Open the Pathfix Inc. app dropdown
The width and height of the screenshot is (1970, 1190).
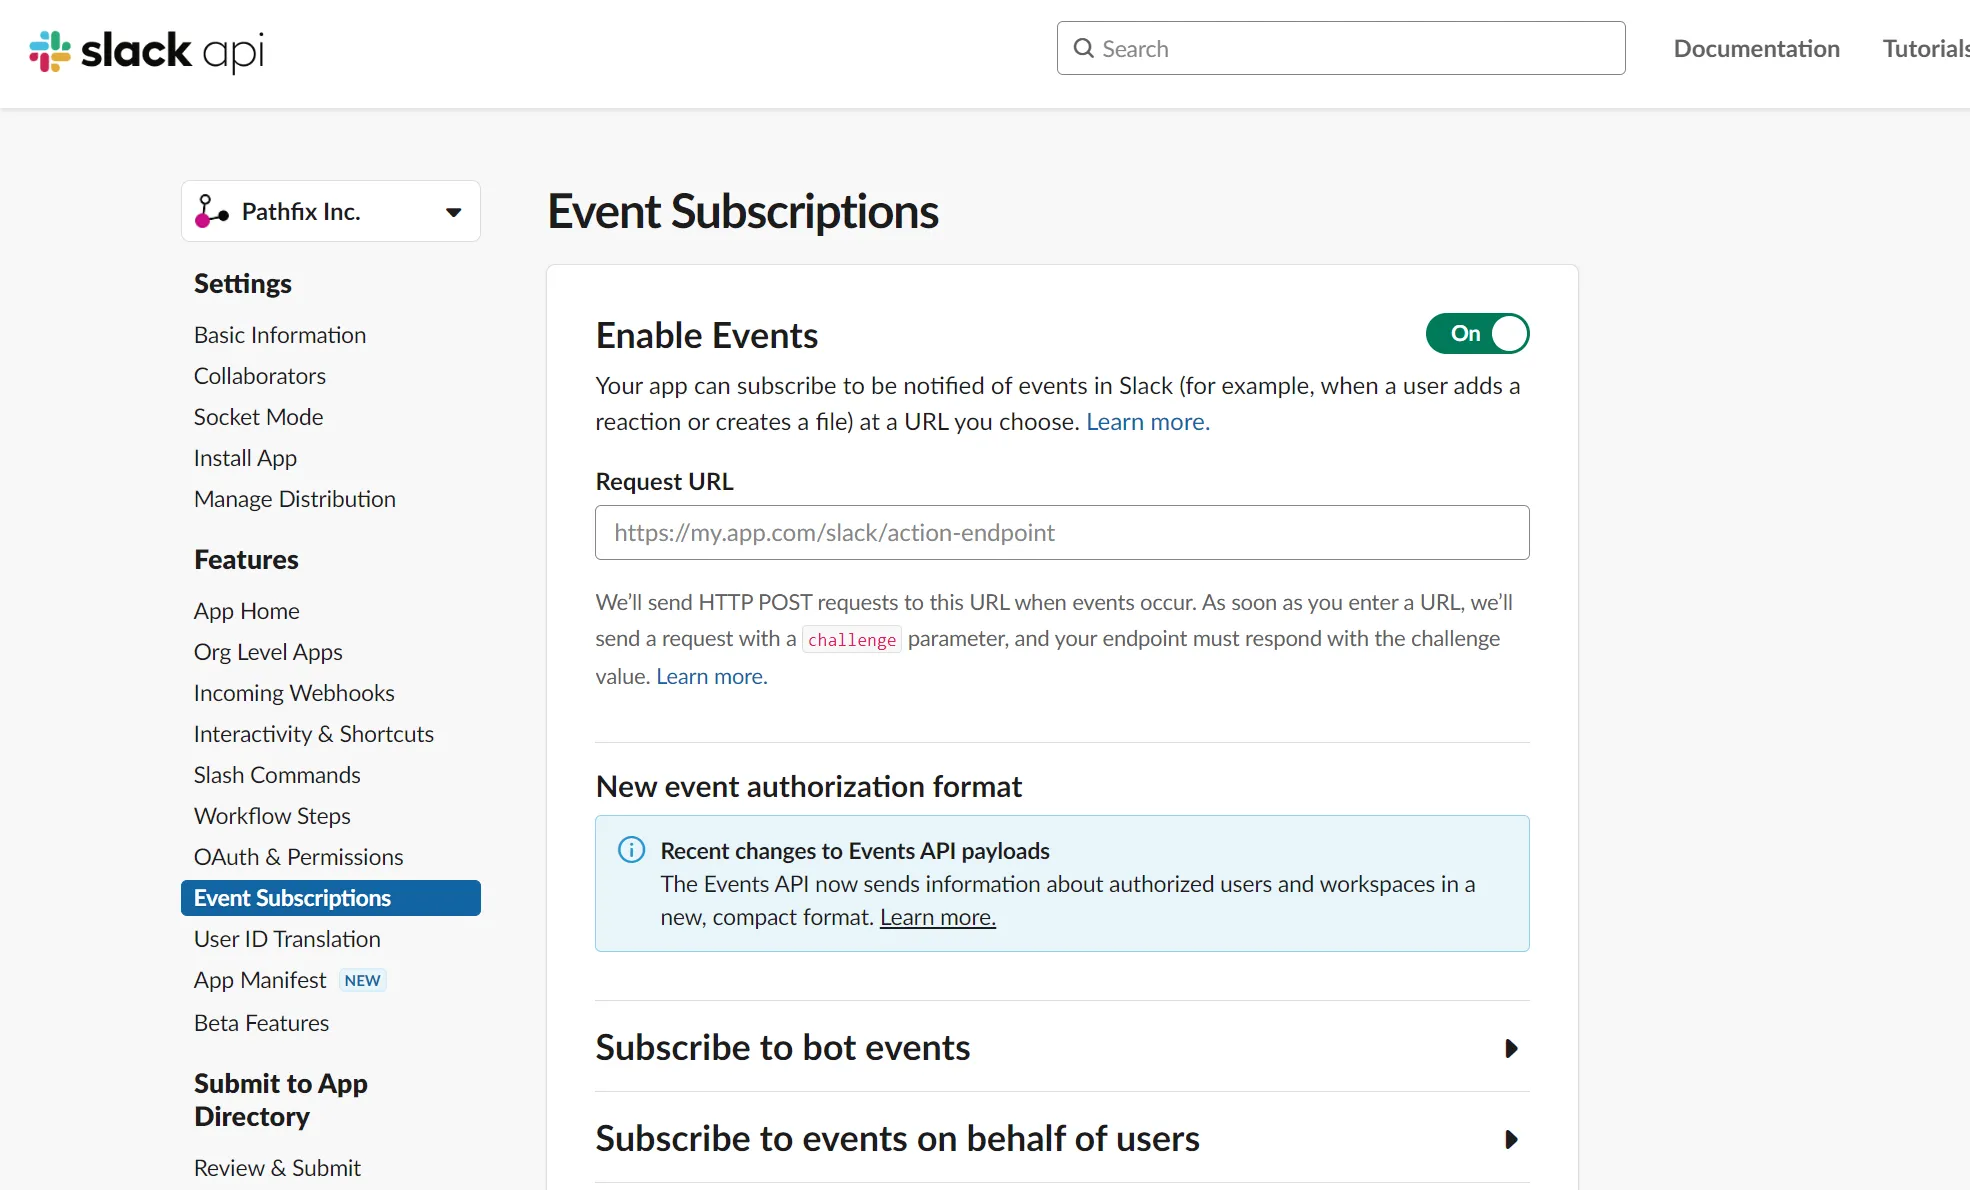(331, 211)
